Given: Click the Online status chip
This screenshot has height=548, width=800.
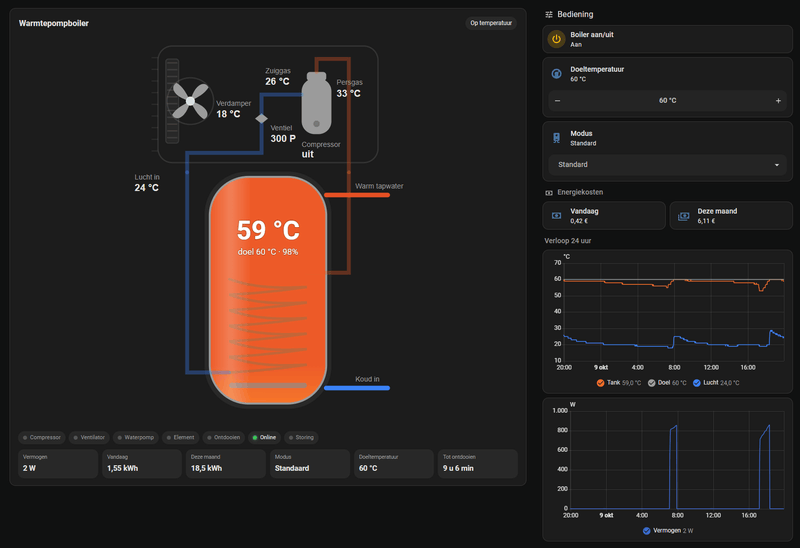Looking at the screenshot, I should click(264, 437).
